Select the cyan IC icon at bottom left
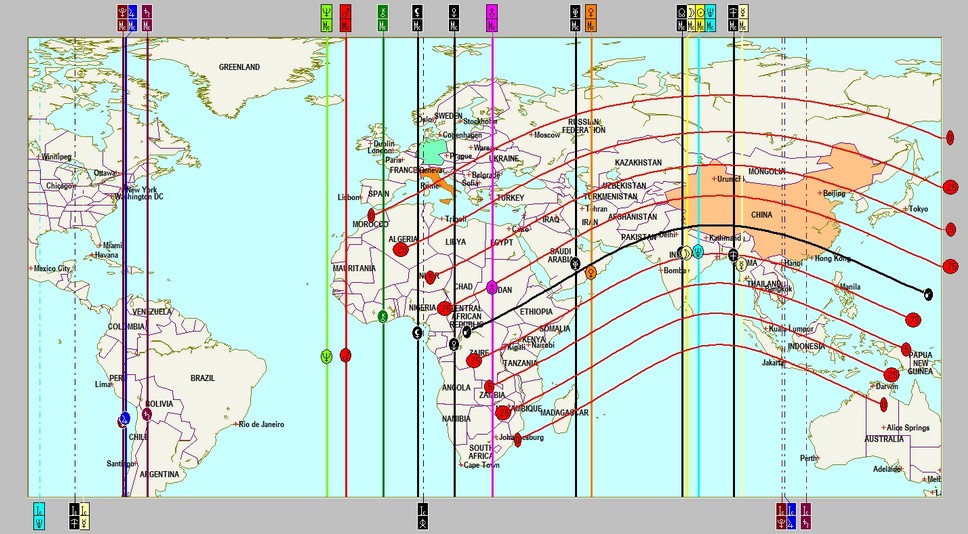This screenshot has height=534, width=968. tap(39, 514)
